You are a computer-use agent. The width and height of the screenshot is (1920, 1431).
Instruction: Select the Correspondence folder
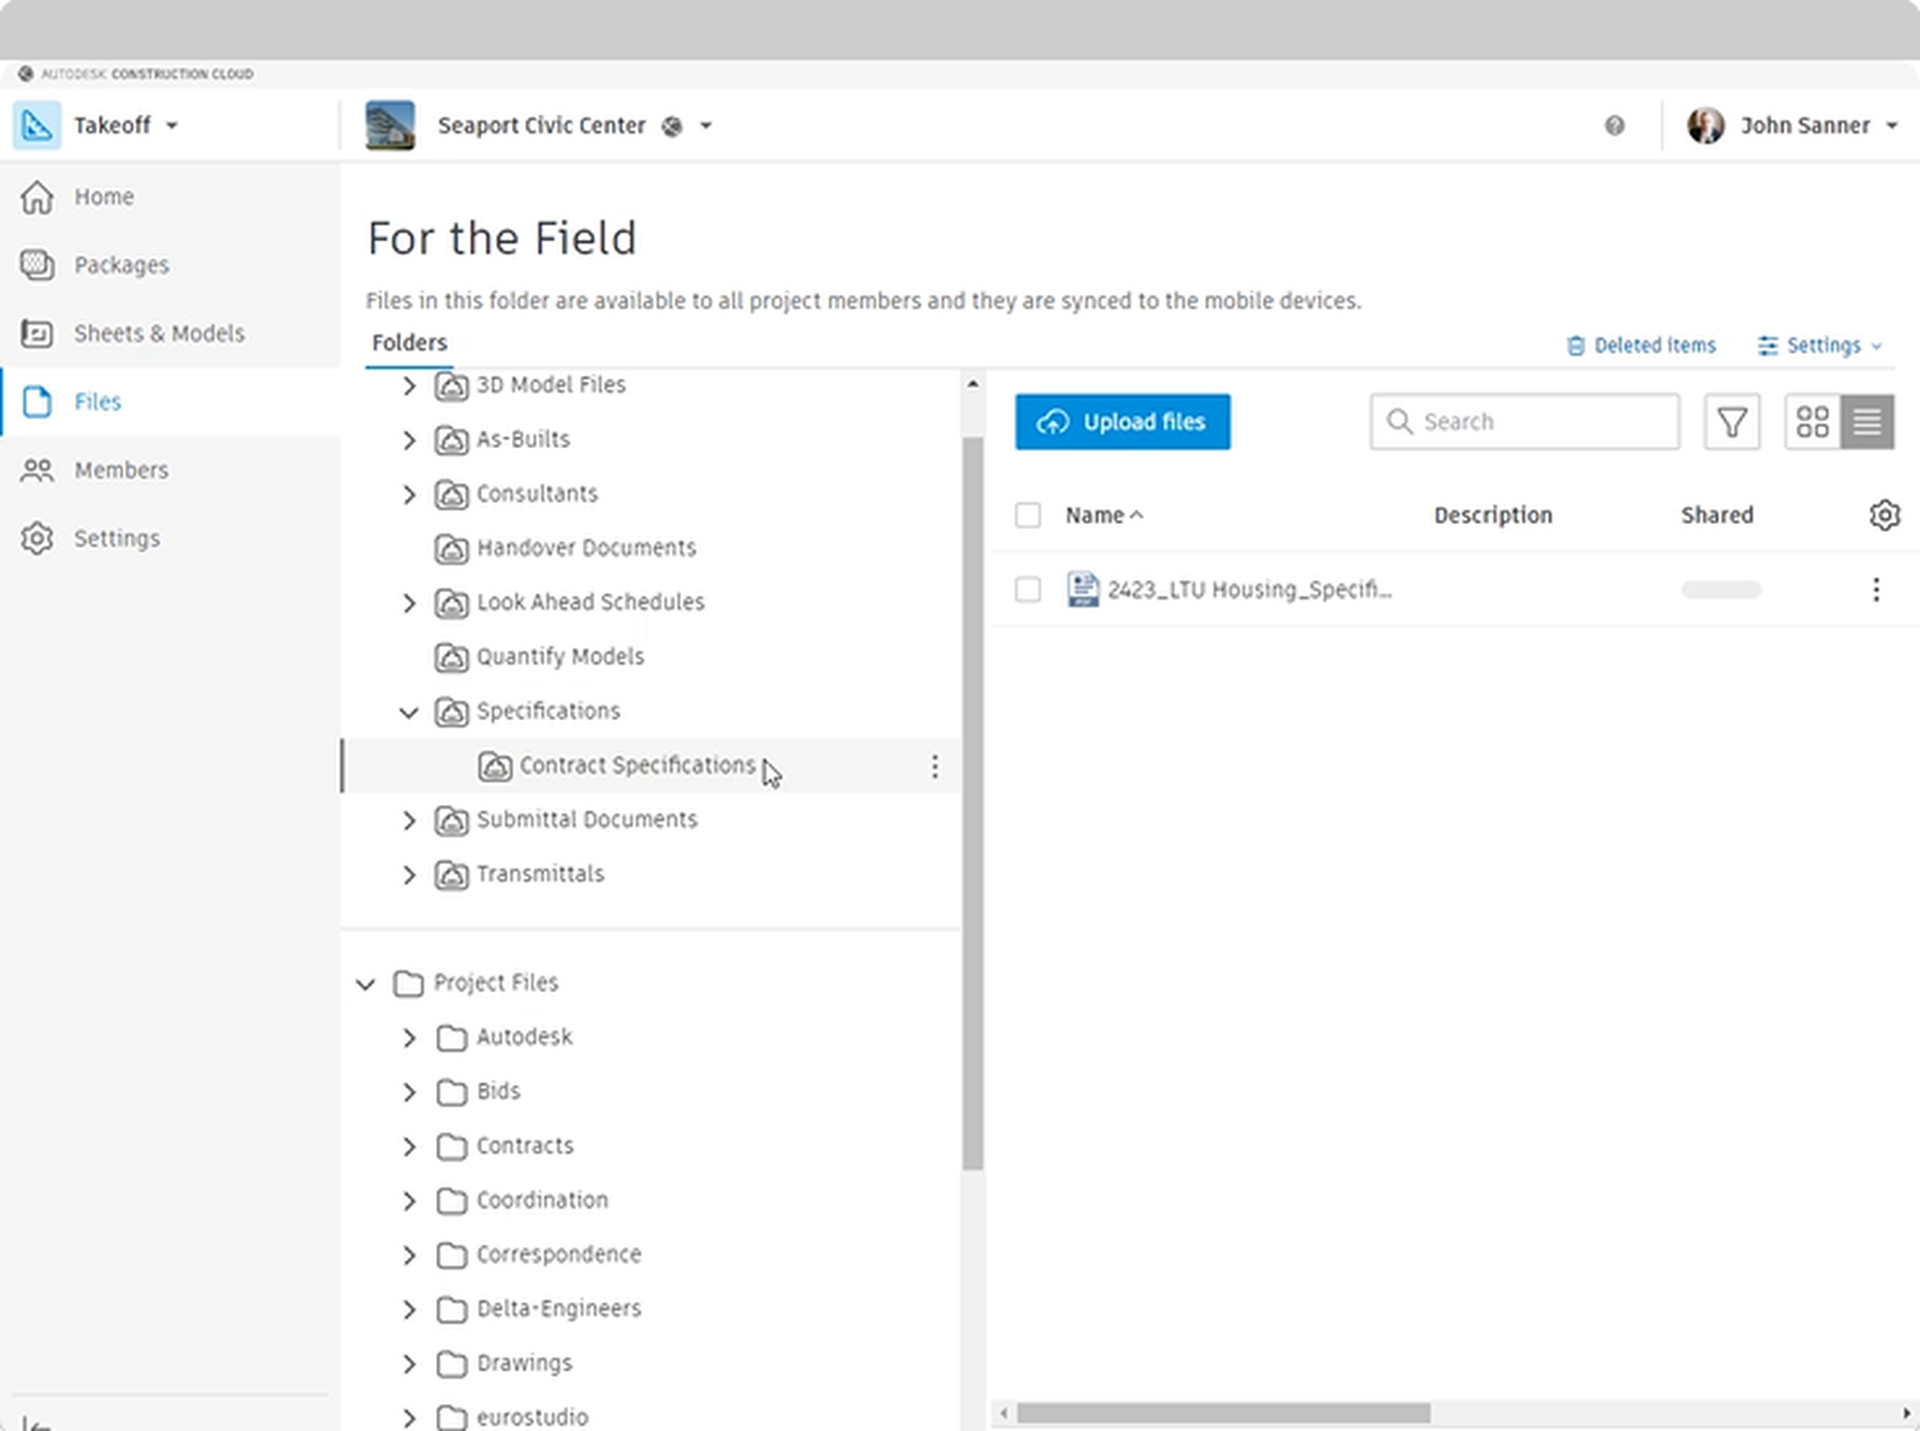click(559, 1255)
